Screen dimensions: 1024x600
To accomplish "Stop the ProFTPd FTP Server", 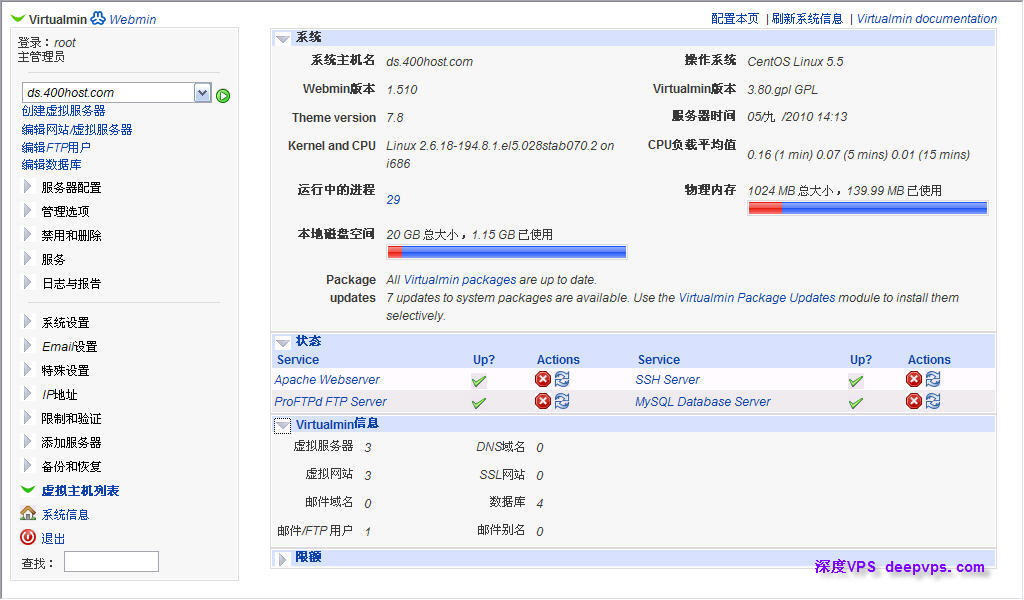I will (543, 401).
